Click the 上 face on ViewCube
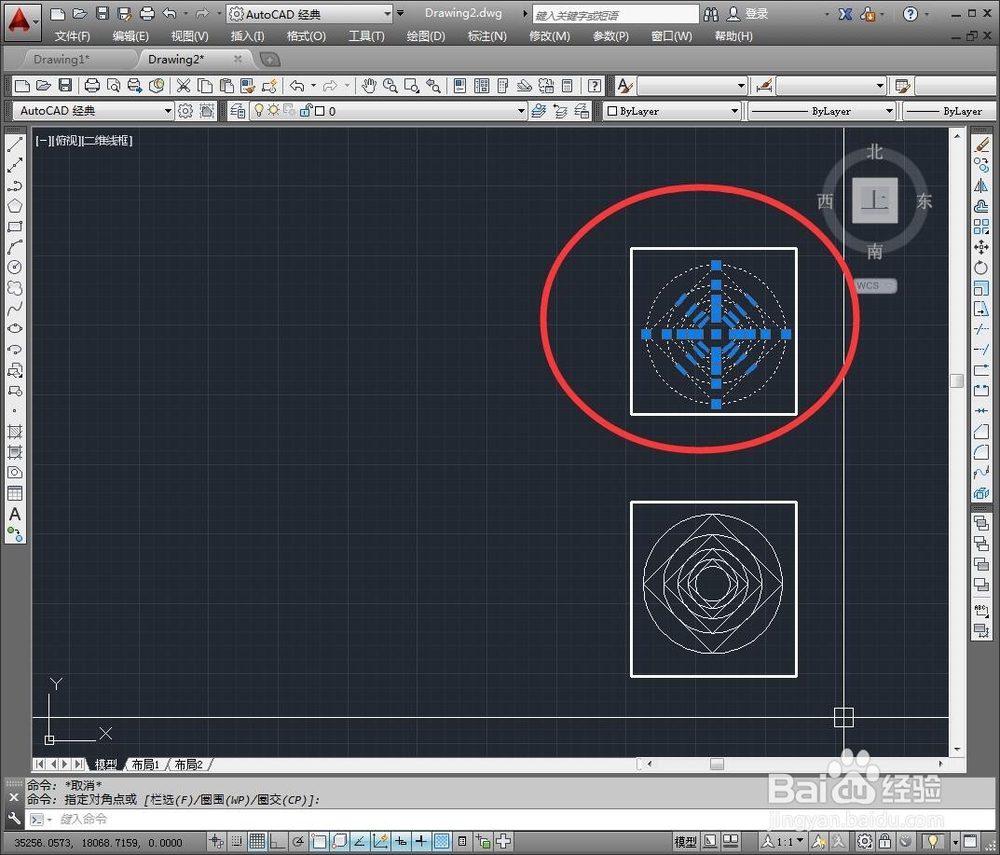This screenshot has height=855, width=1000. 874,200
